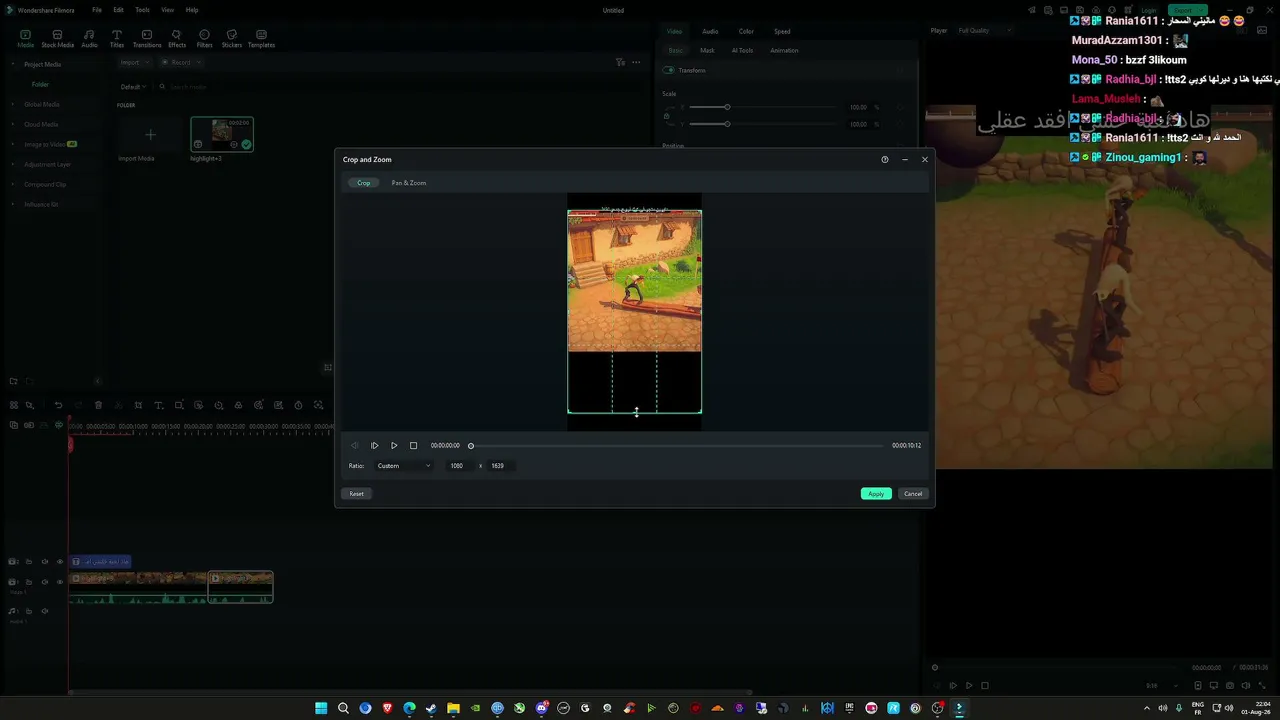Open the File menu

point(97,10)
